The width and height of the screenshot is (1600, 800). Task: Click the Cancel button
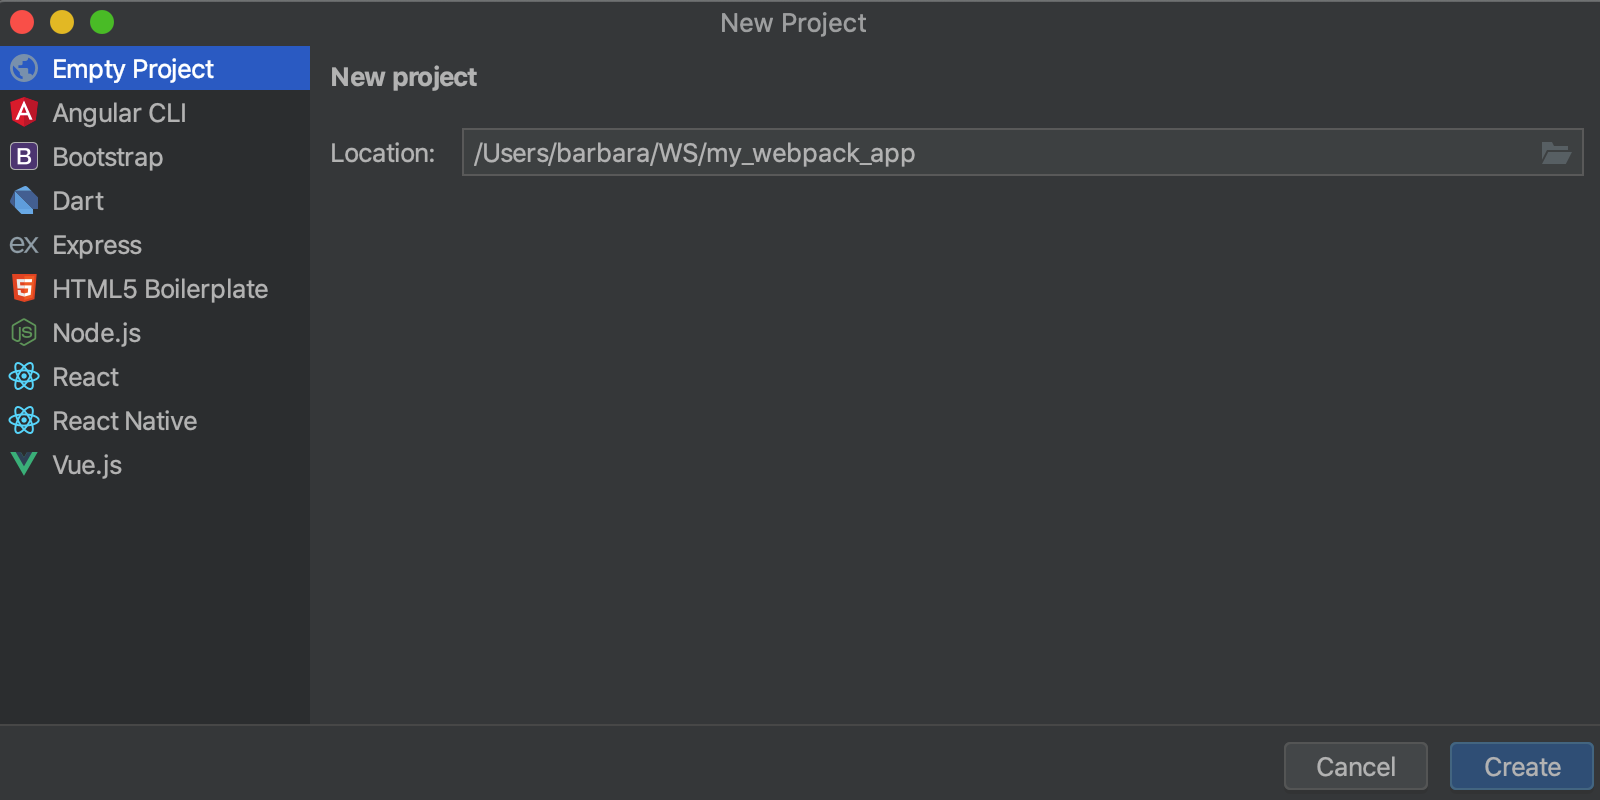[1355, 766]
